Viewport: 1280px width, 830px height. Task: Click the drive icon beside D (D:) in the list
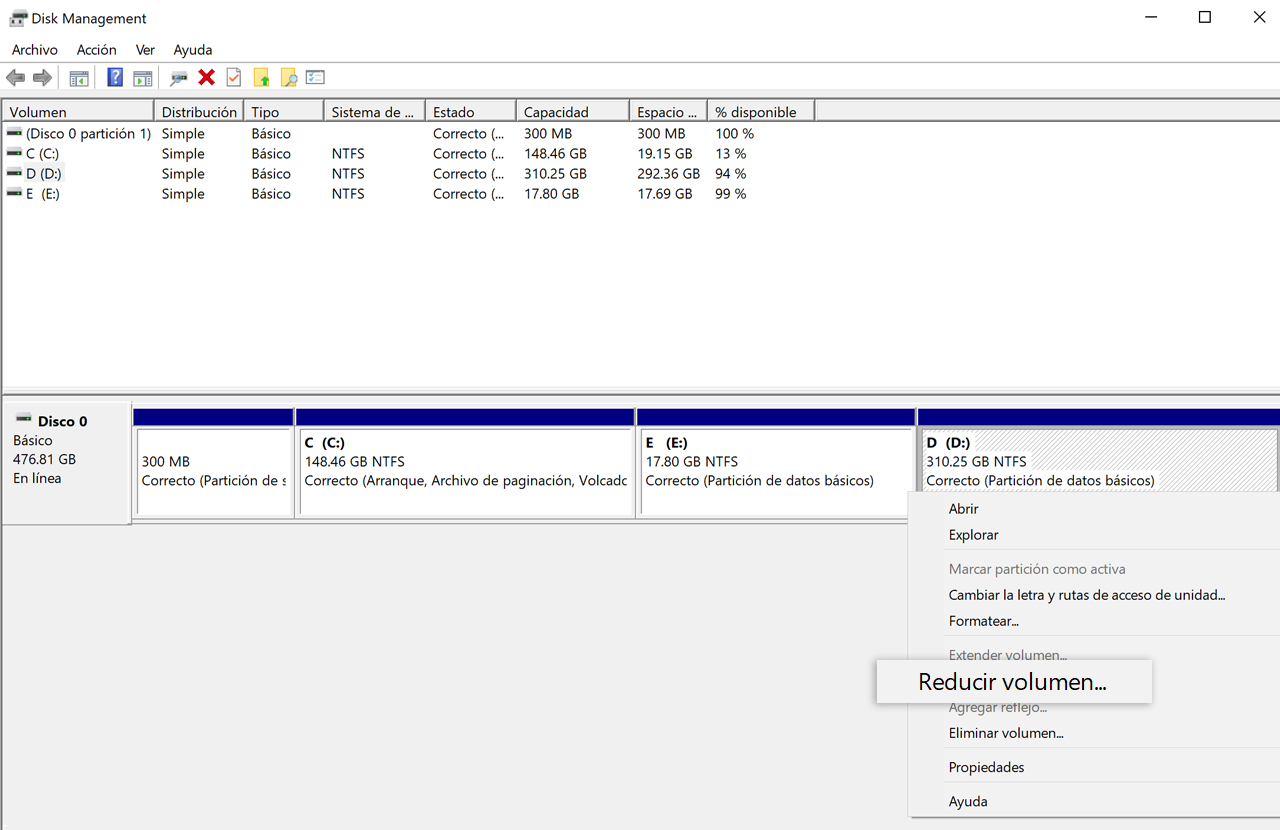pos(14,173)
